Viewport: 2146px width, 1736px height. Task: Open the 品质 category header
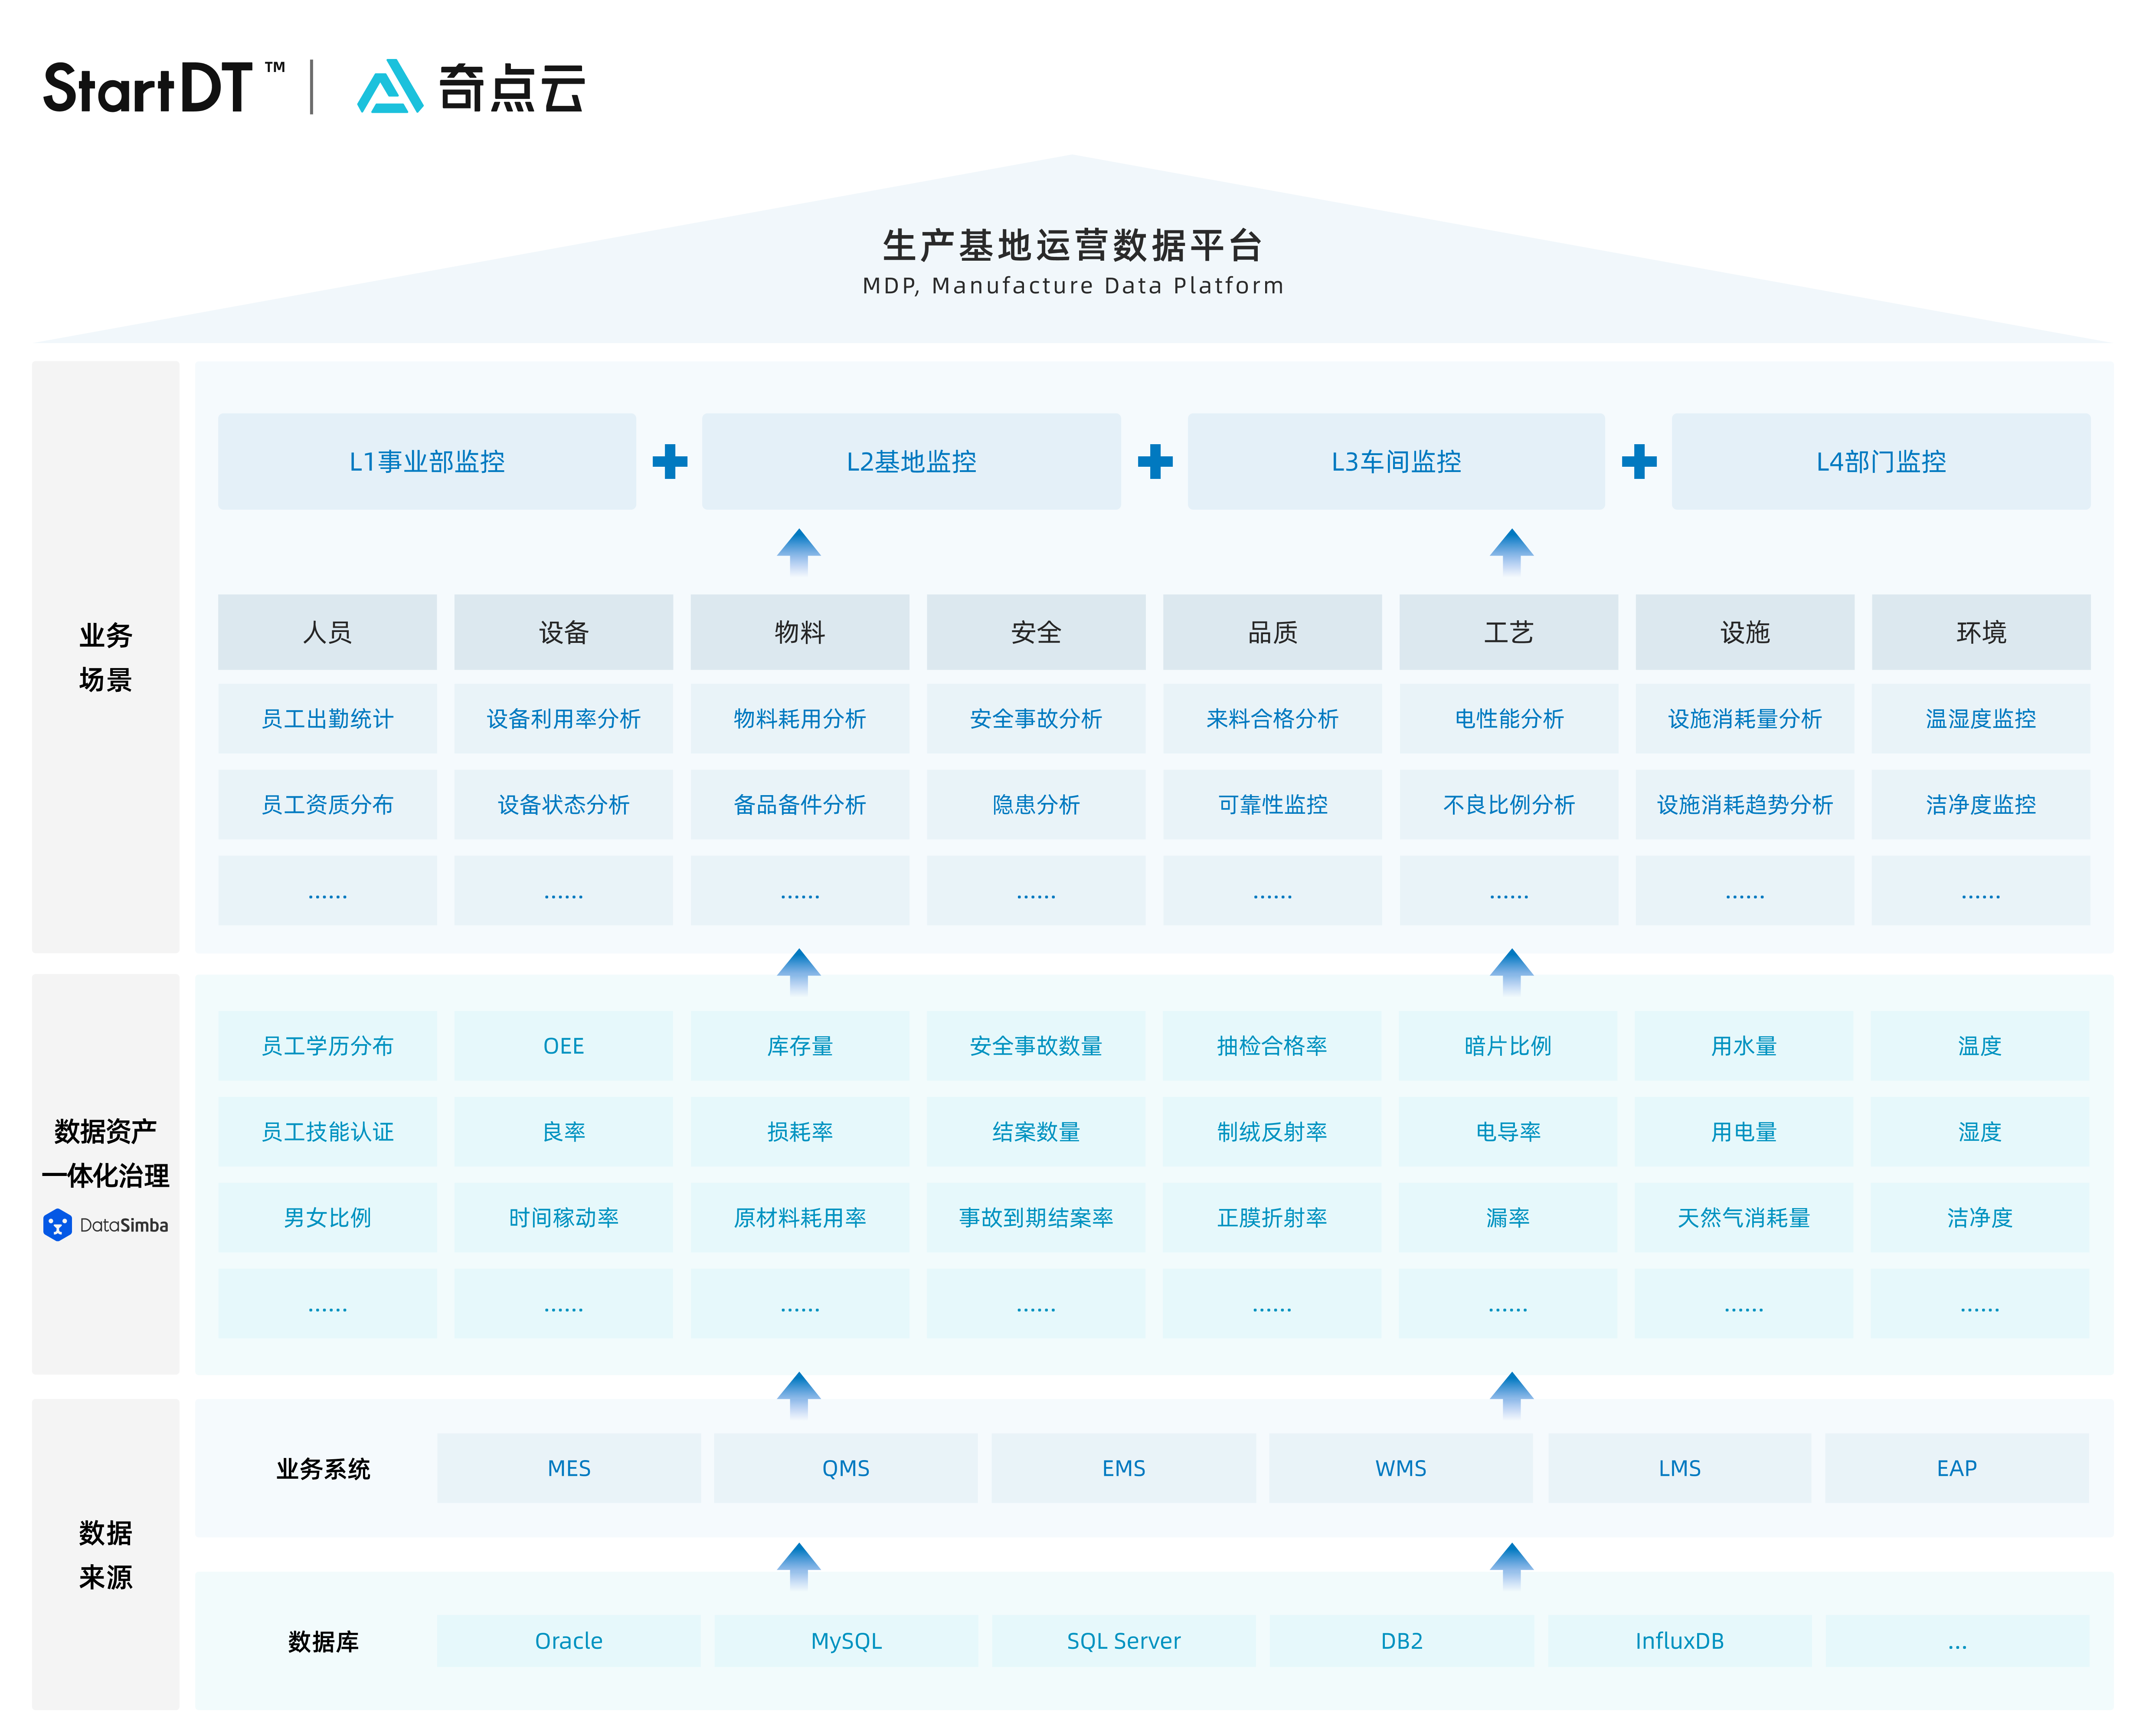coord(1272,632)
